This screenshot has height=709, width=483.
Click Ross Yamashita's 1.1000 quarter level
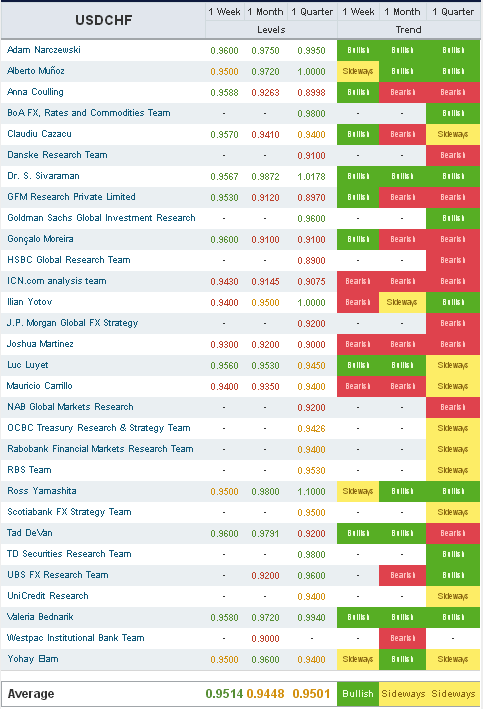[311, 492]
